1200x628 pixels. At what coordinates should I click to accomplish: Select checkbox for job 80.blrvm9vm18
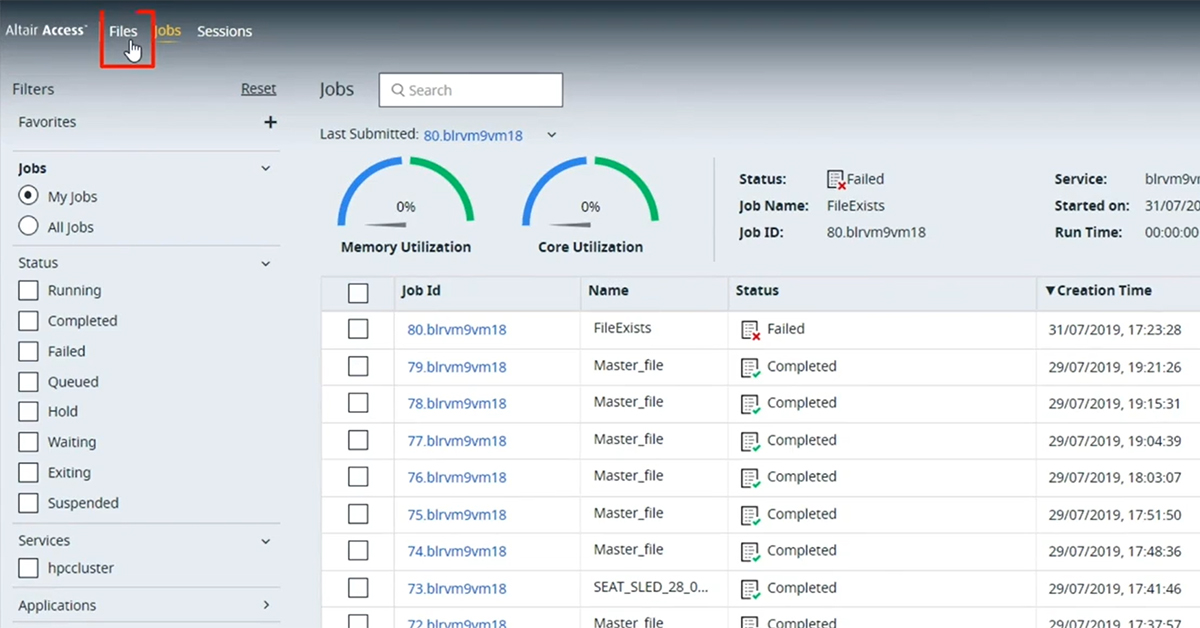coord(358,329)
